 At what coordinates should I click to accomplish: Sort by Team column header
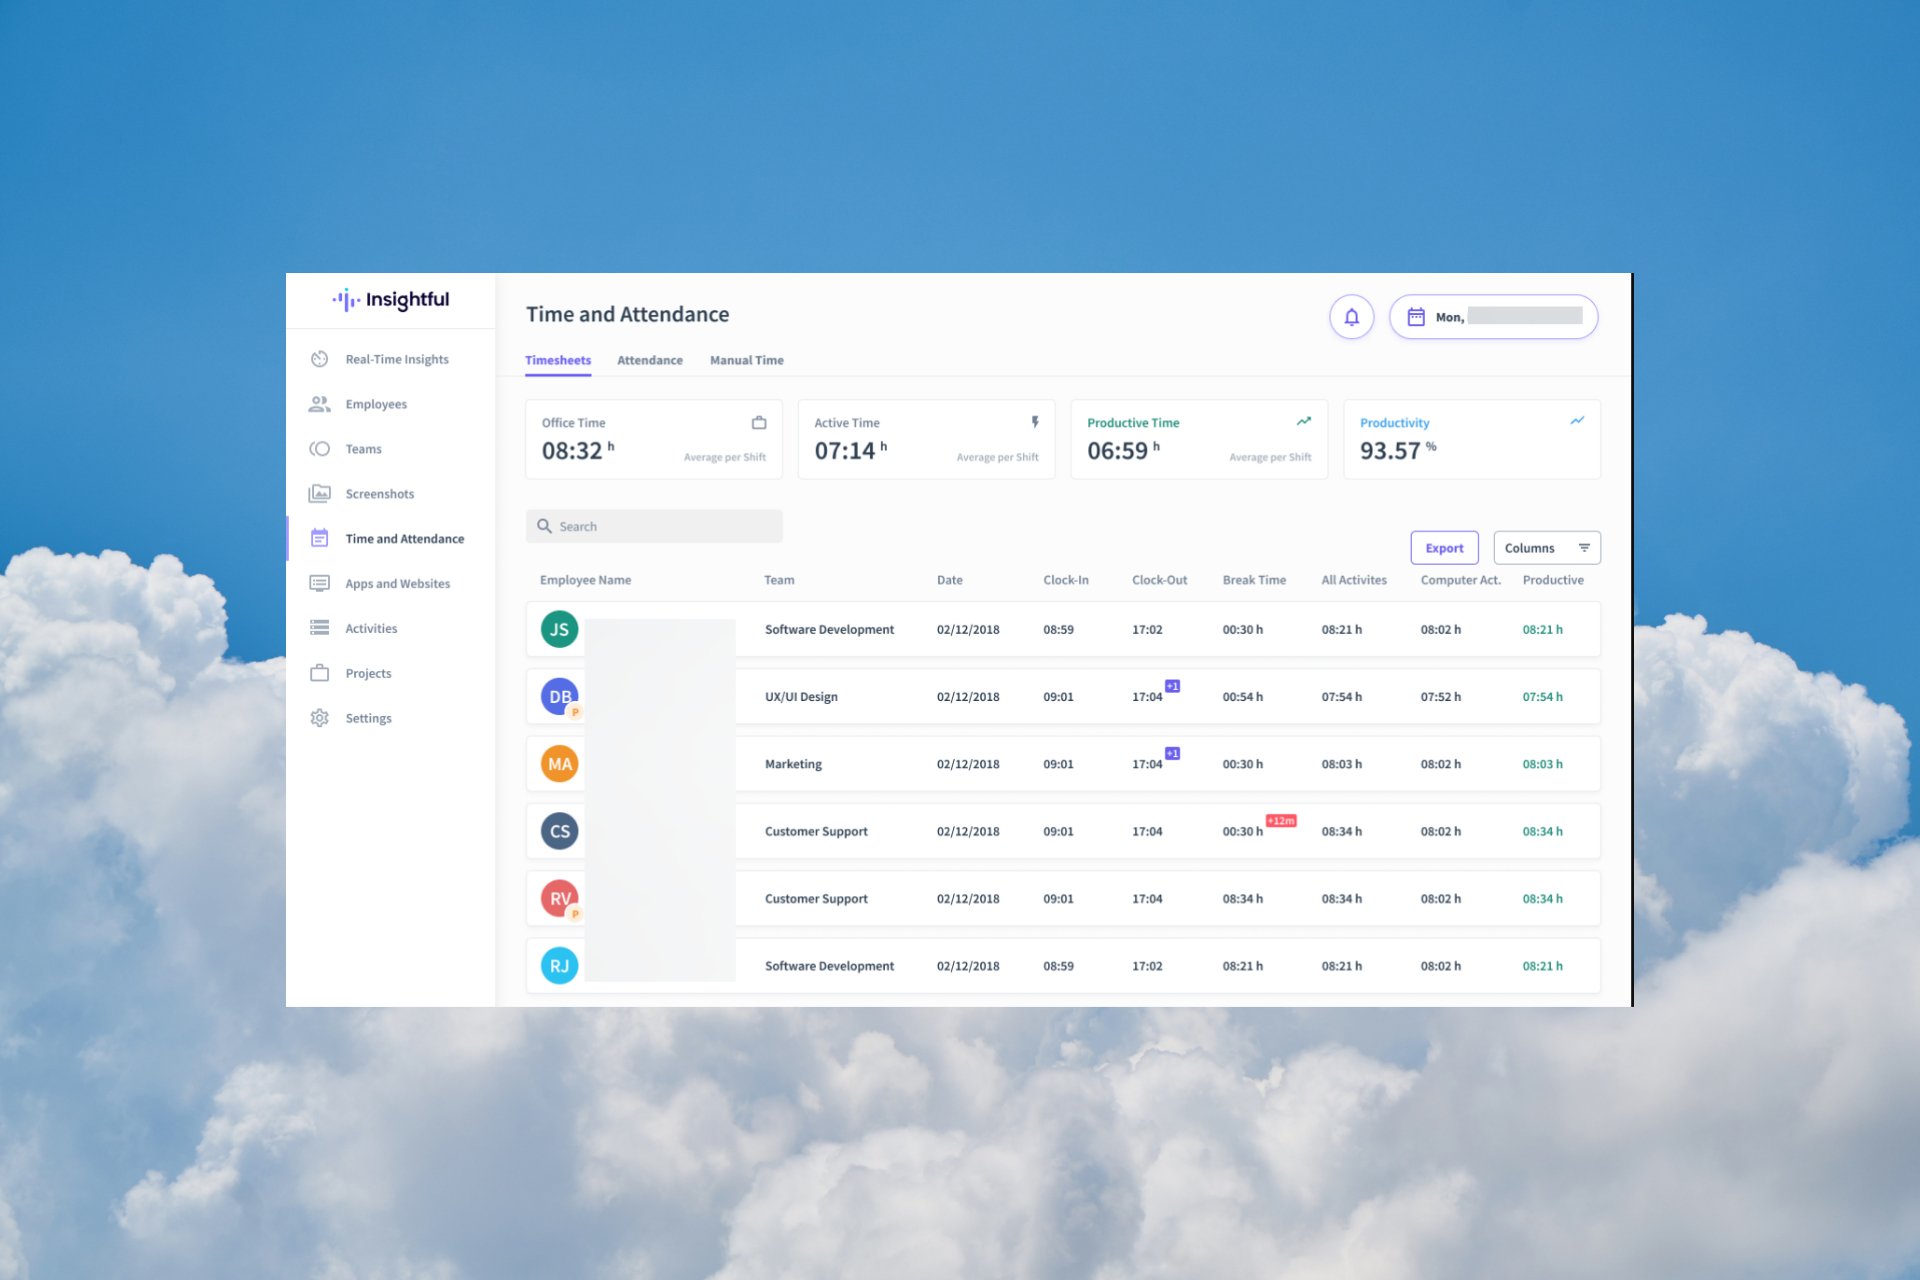779,580
